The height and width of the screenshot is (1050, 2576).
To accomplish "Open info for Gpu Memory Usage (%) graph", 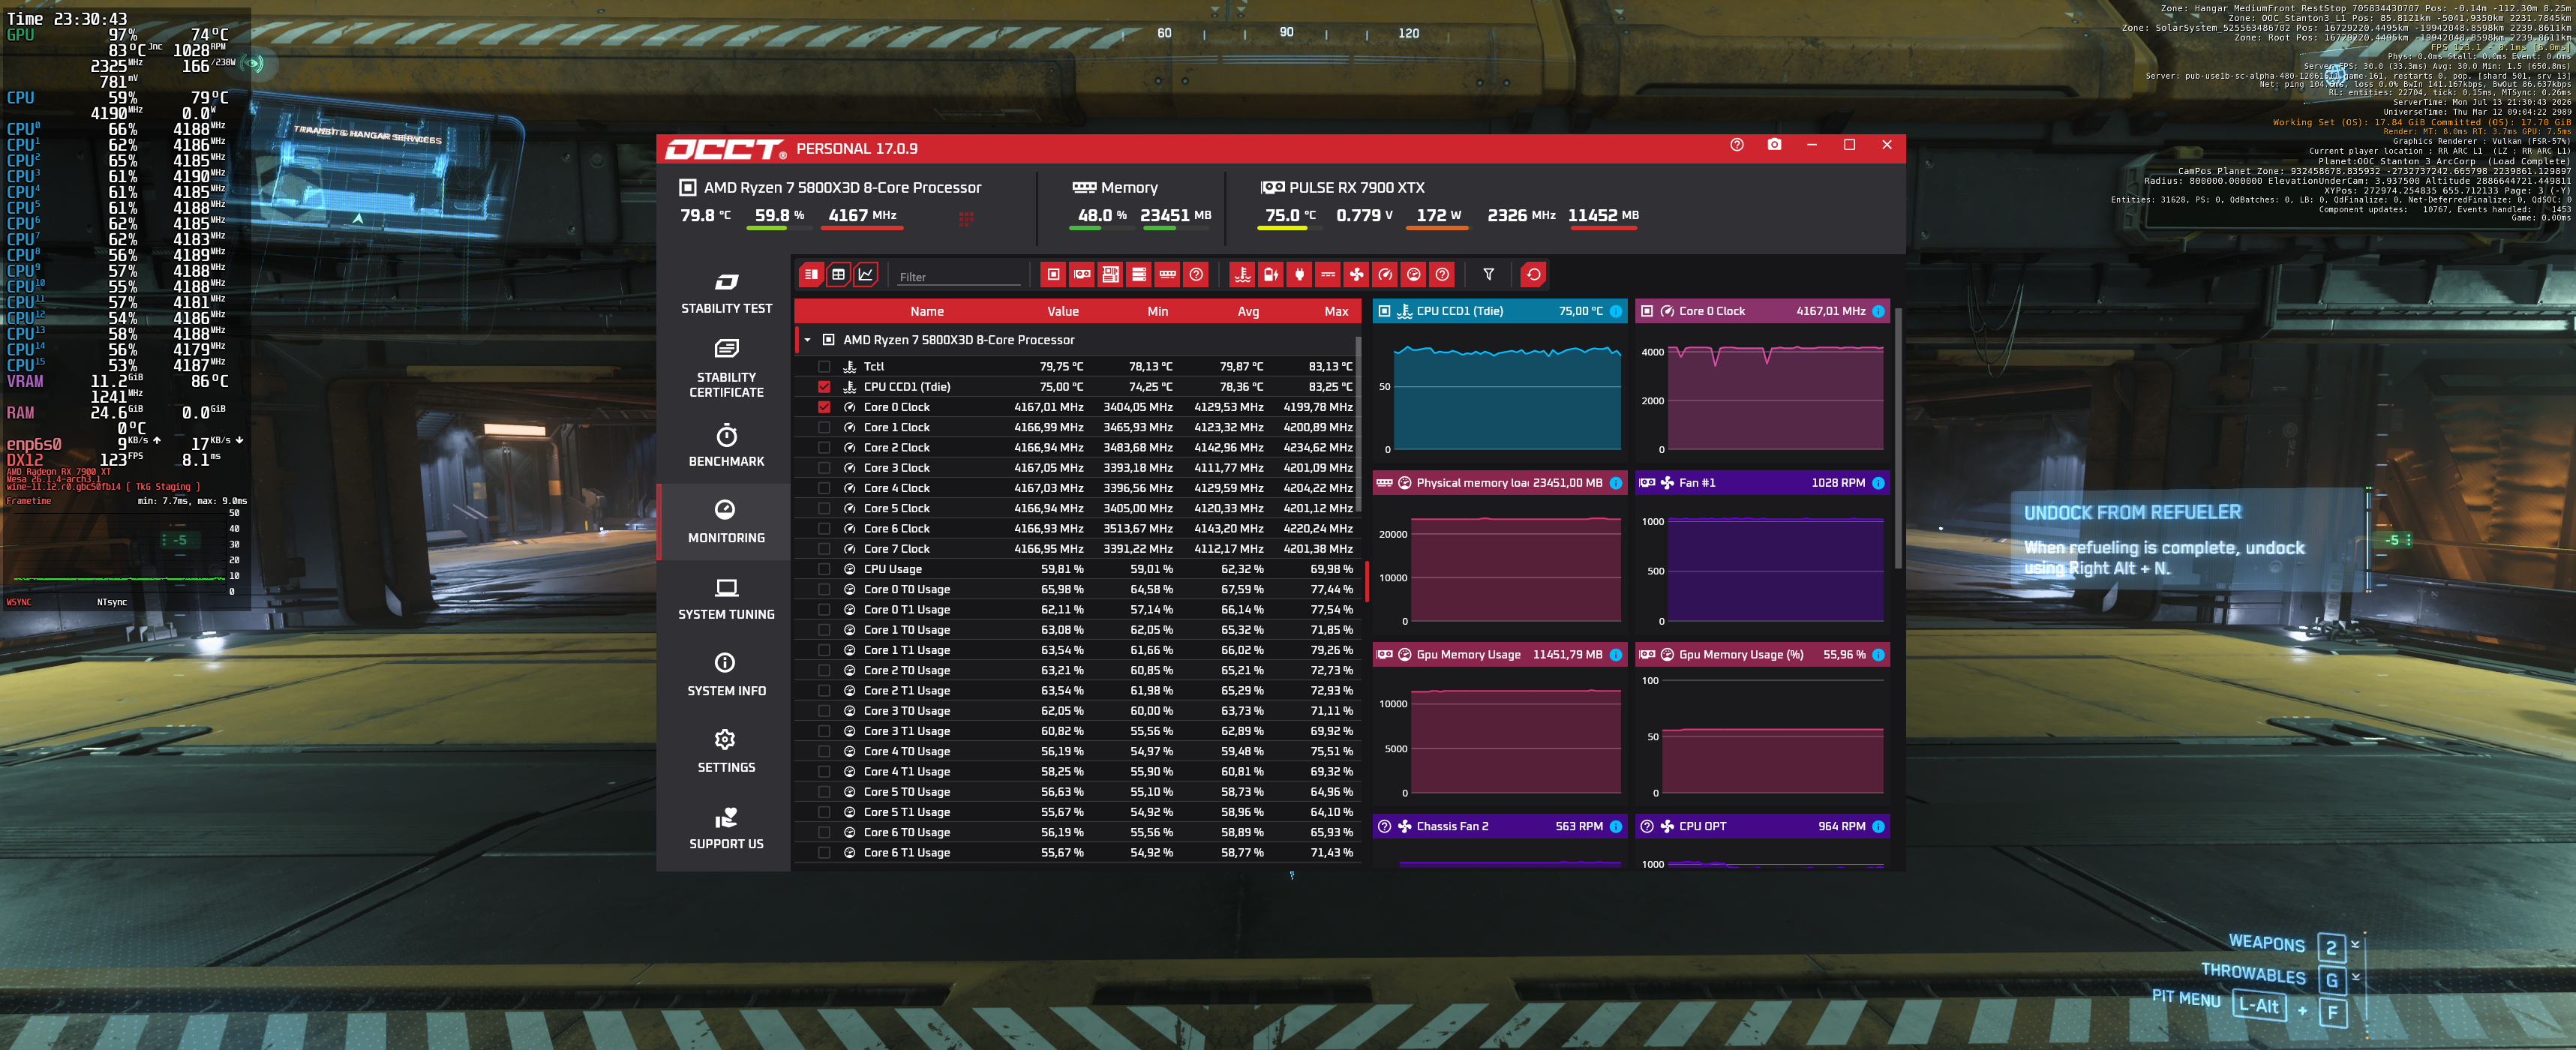I will [x=1878, y=655].
